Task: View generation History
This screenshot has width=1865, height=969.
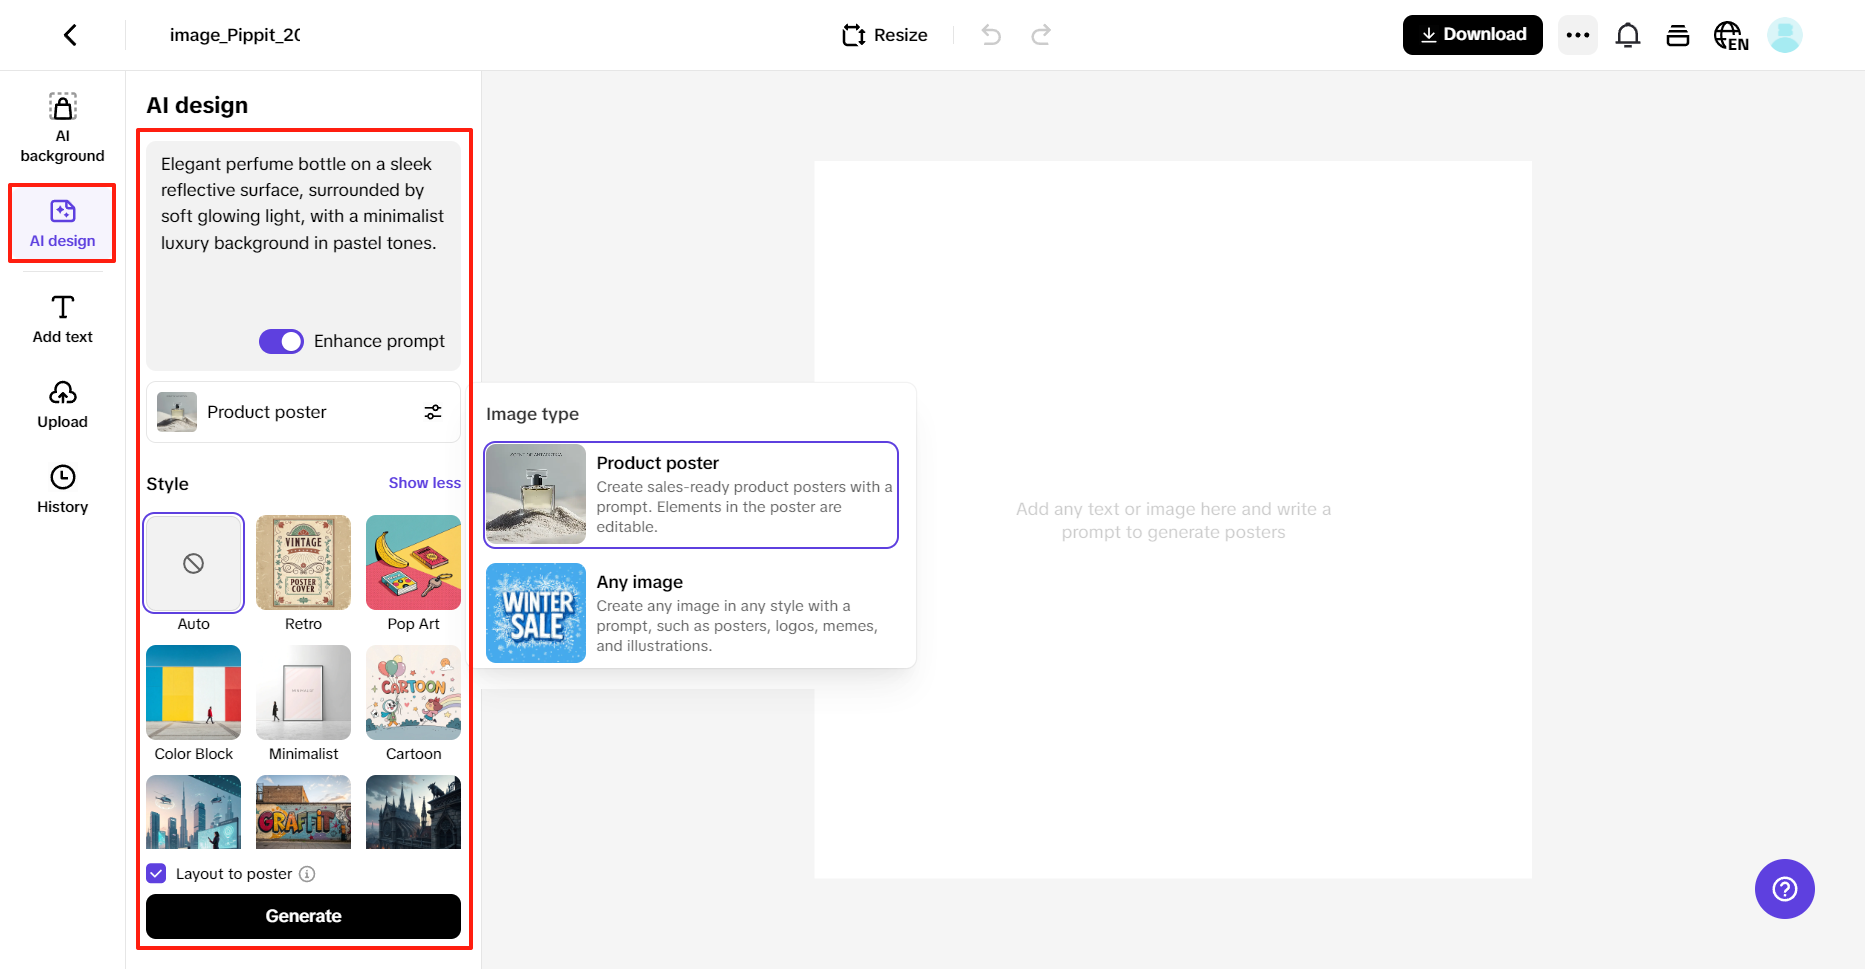Action: click(x=62, y=489)
